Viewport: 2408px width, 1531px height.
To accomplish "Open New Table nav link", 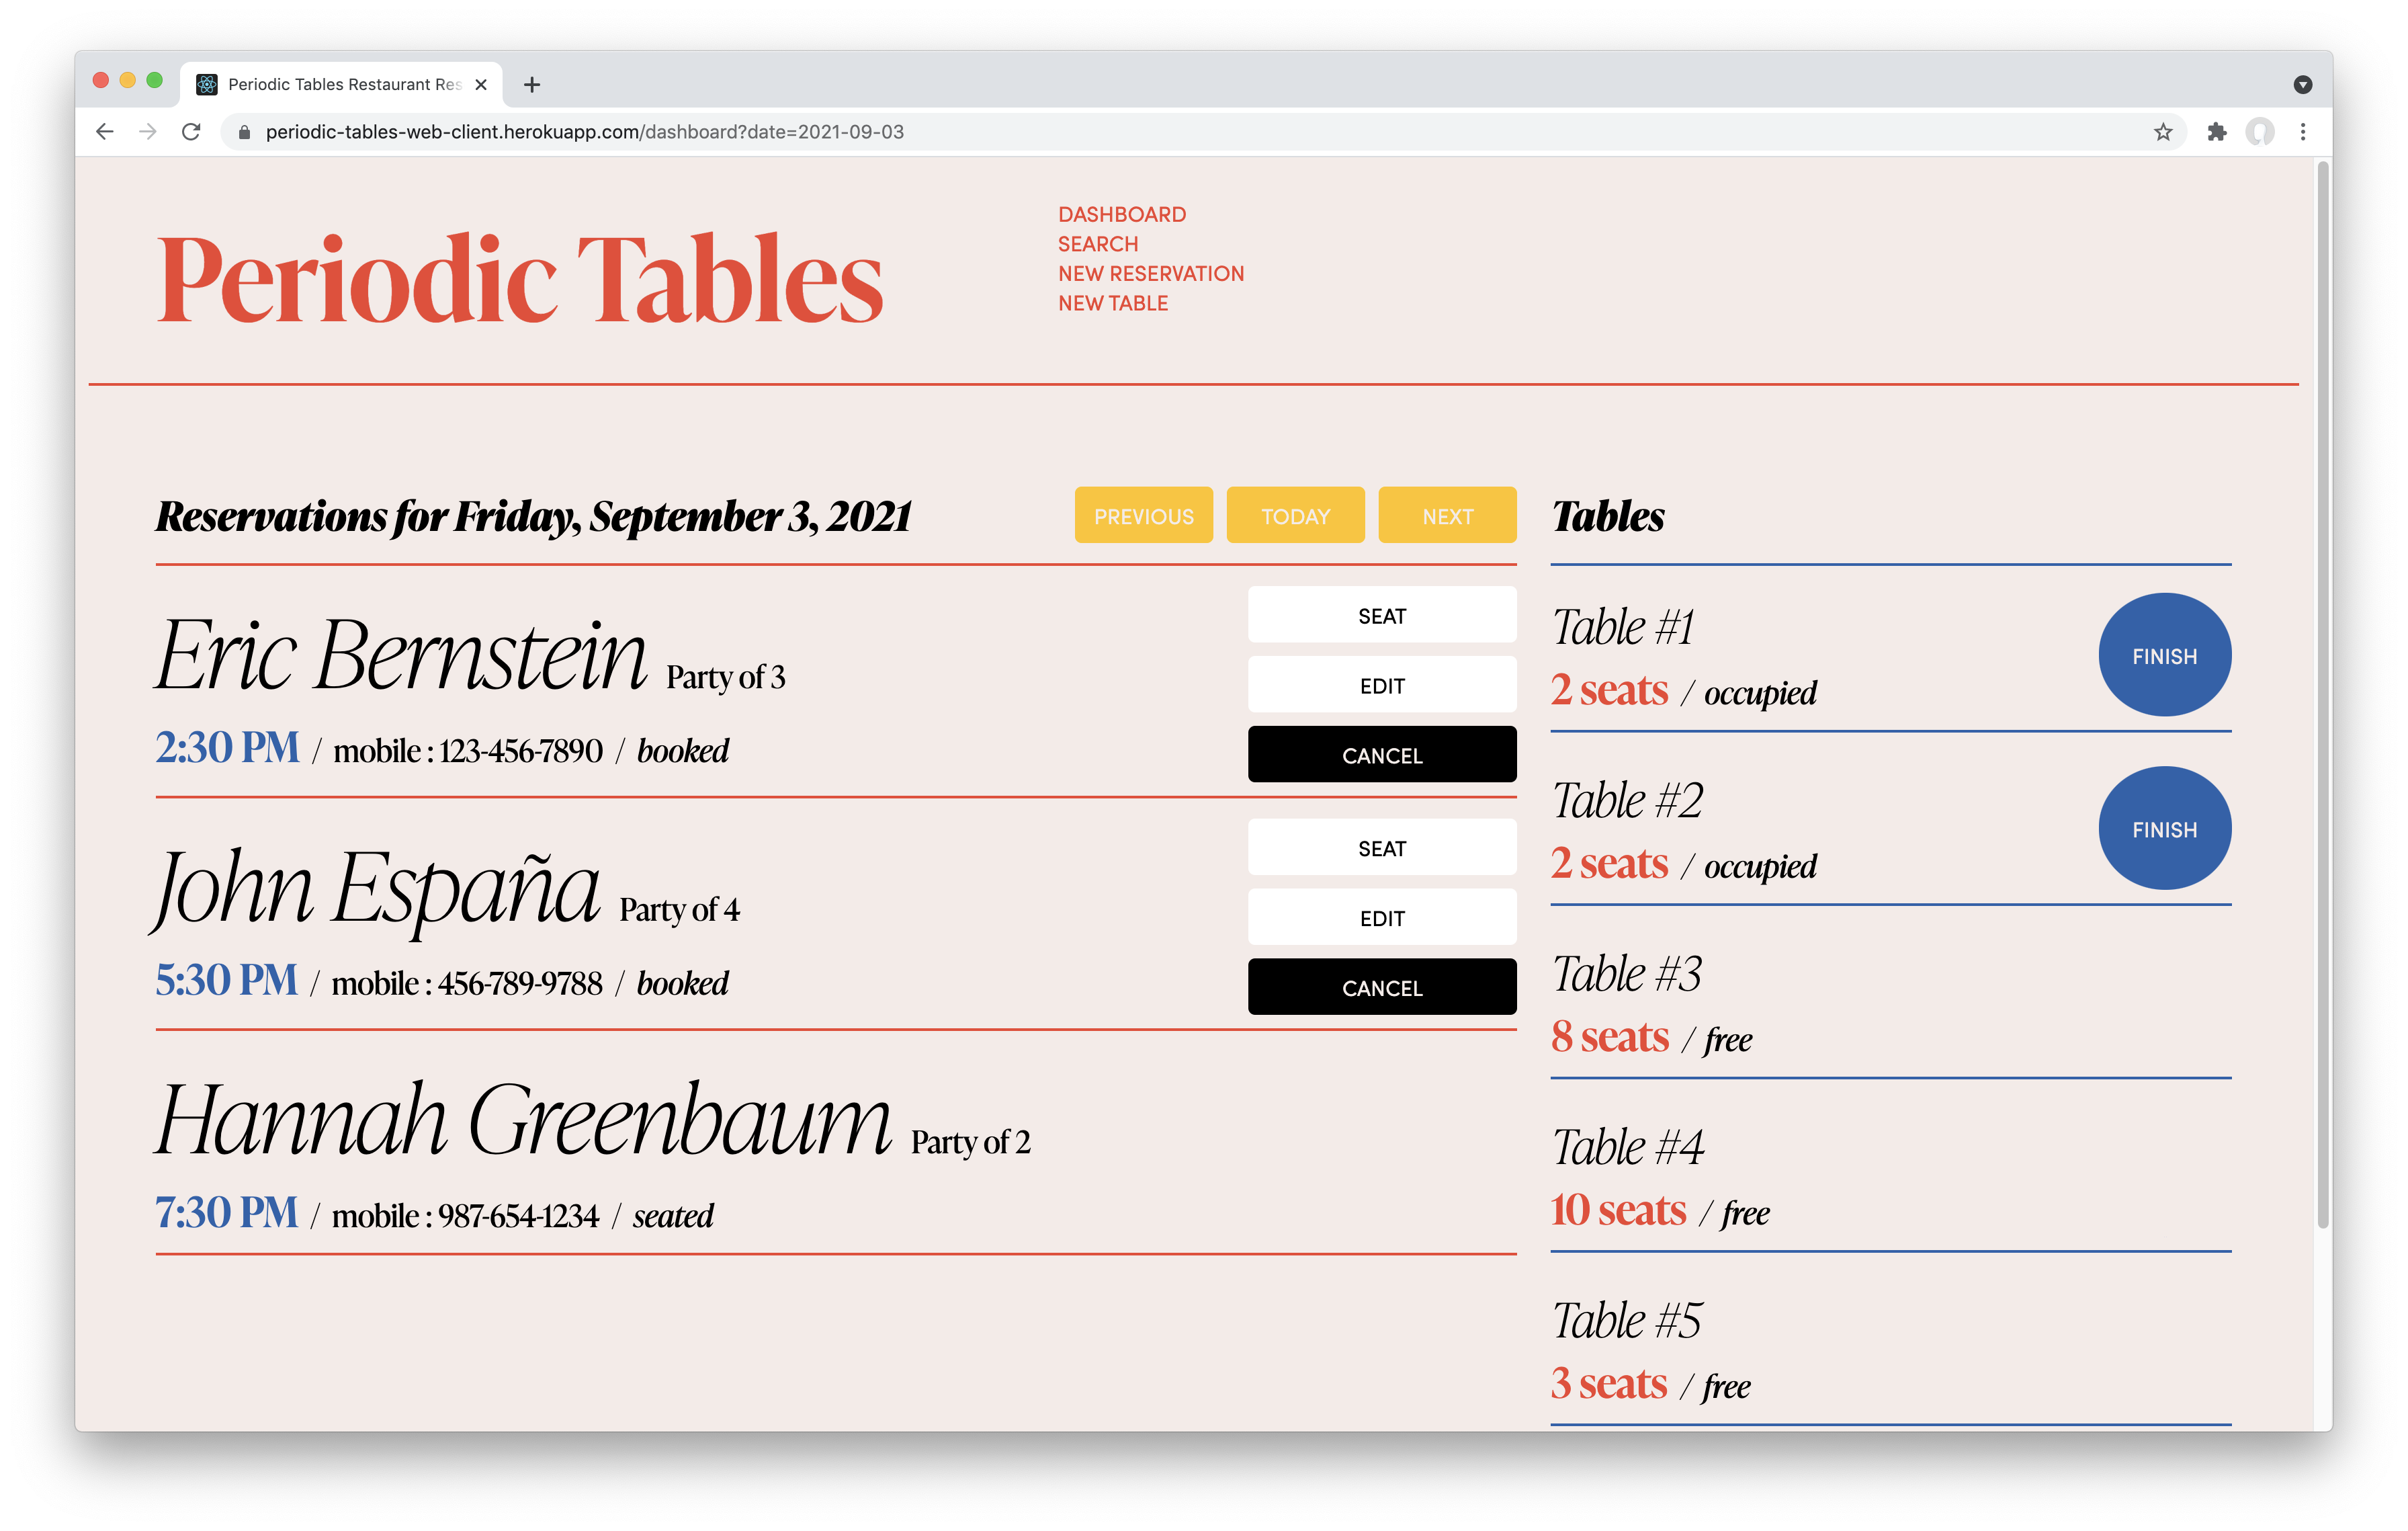I will [x=1112, y=303].
